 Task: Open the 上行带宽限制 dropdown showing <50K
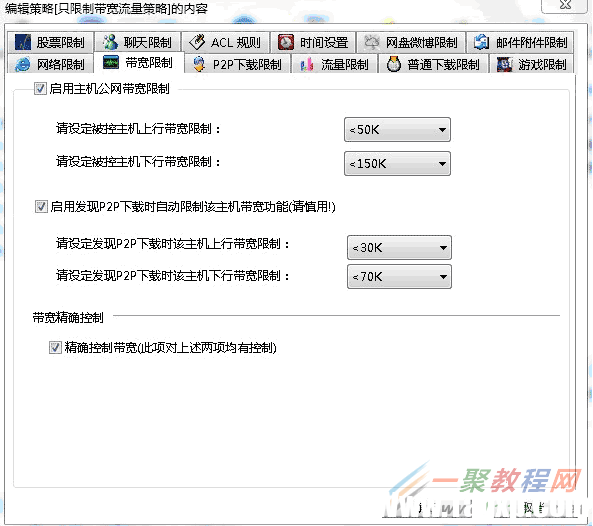point(397,130)
